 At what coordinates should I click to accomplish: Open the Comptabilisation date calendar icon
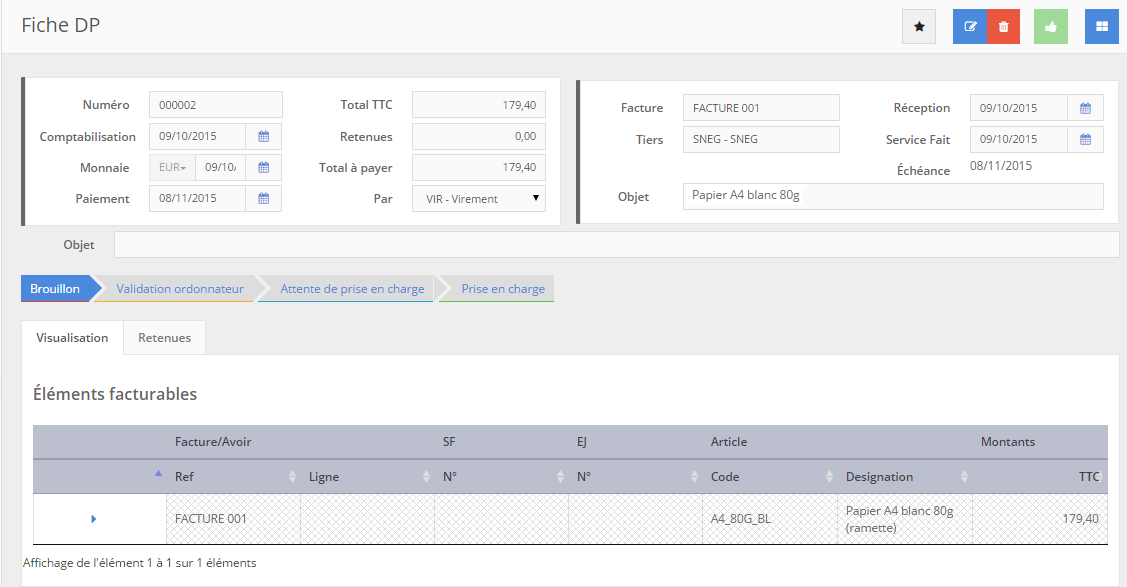click(264, 136)
